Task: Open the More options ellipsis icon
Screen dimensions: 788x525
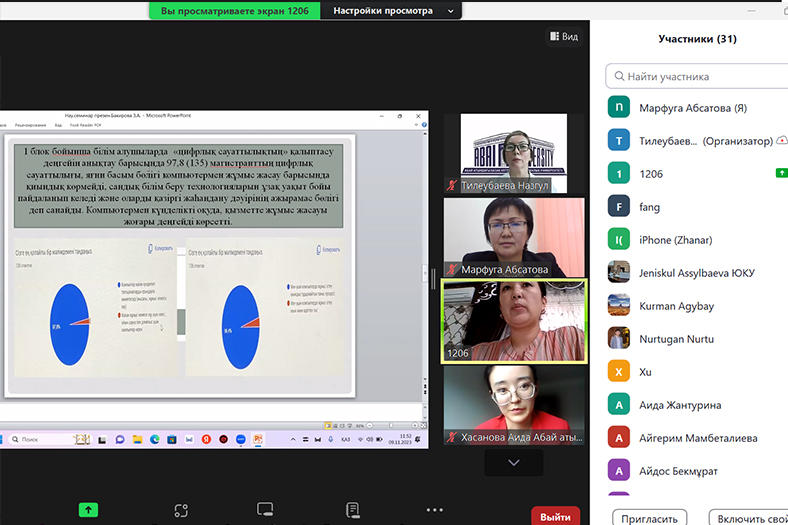Action: (434, 510)
